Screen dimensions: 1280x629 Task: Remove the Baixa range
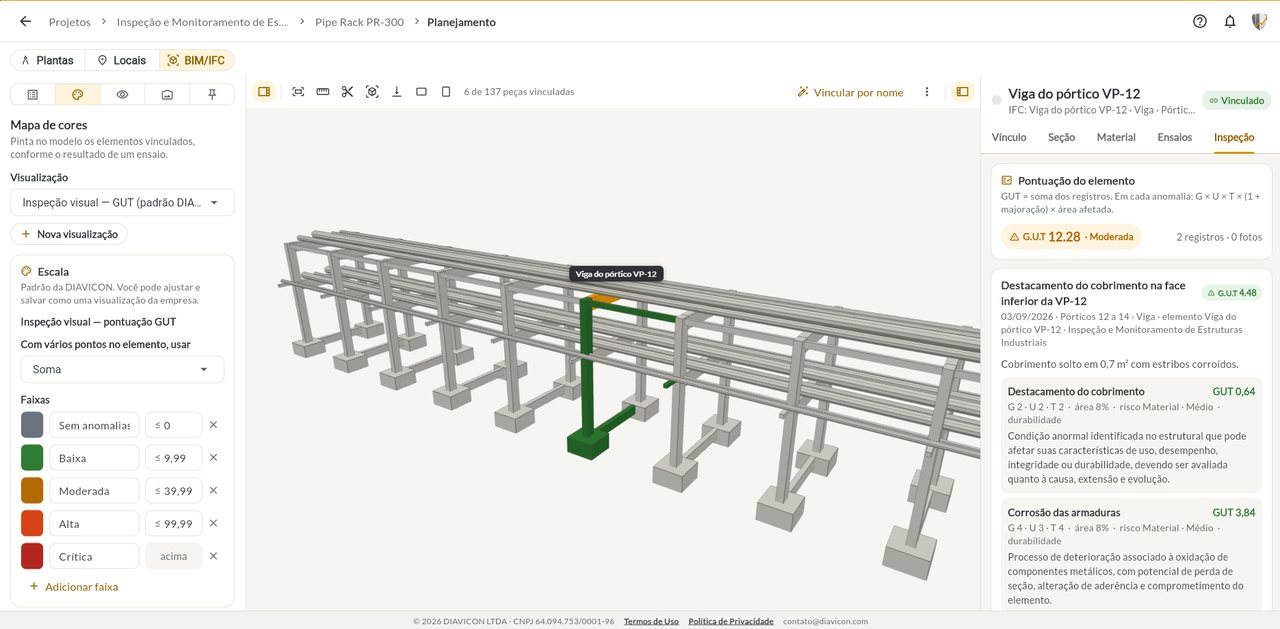pyautogui.click(x=213, y=458)
